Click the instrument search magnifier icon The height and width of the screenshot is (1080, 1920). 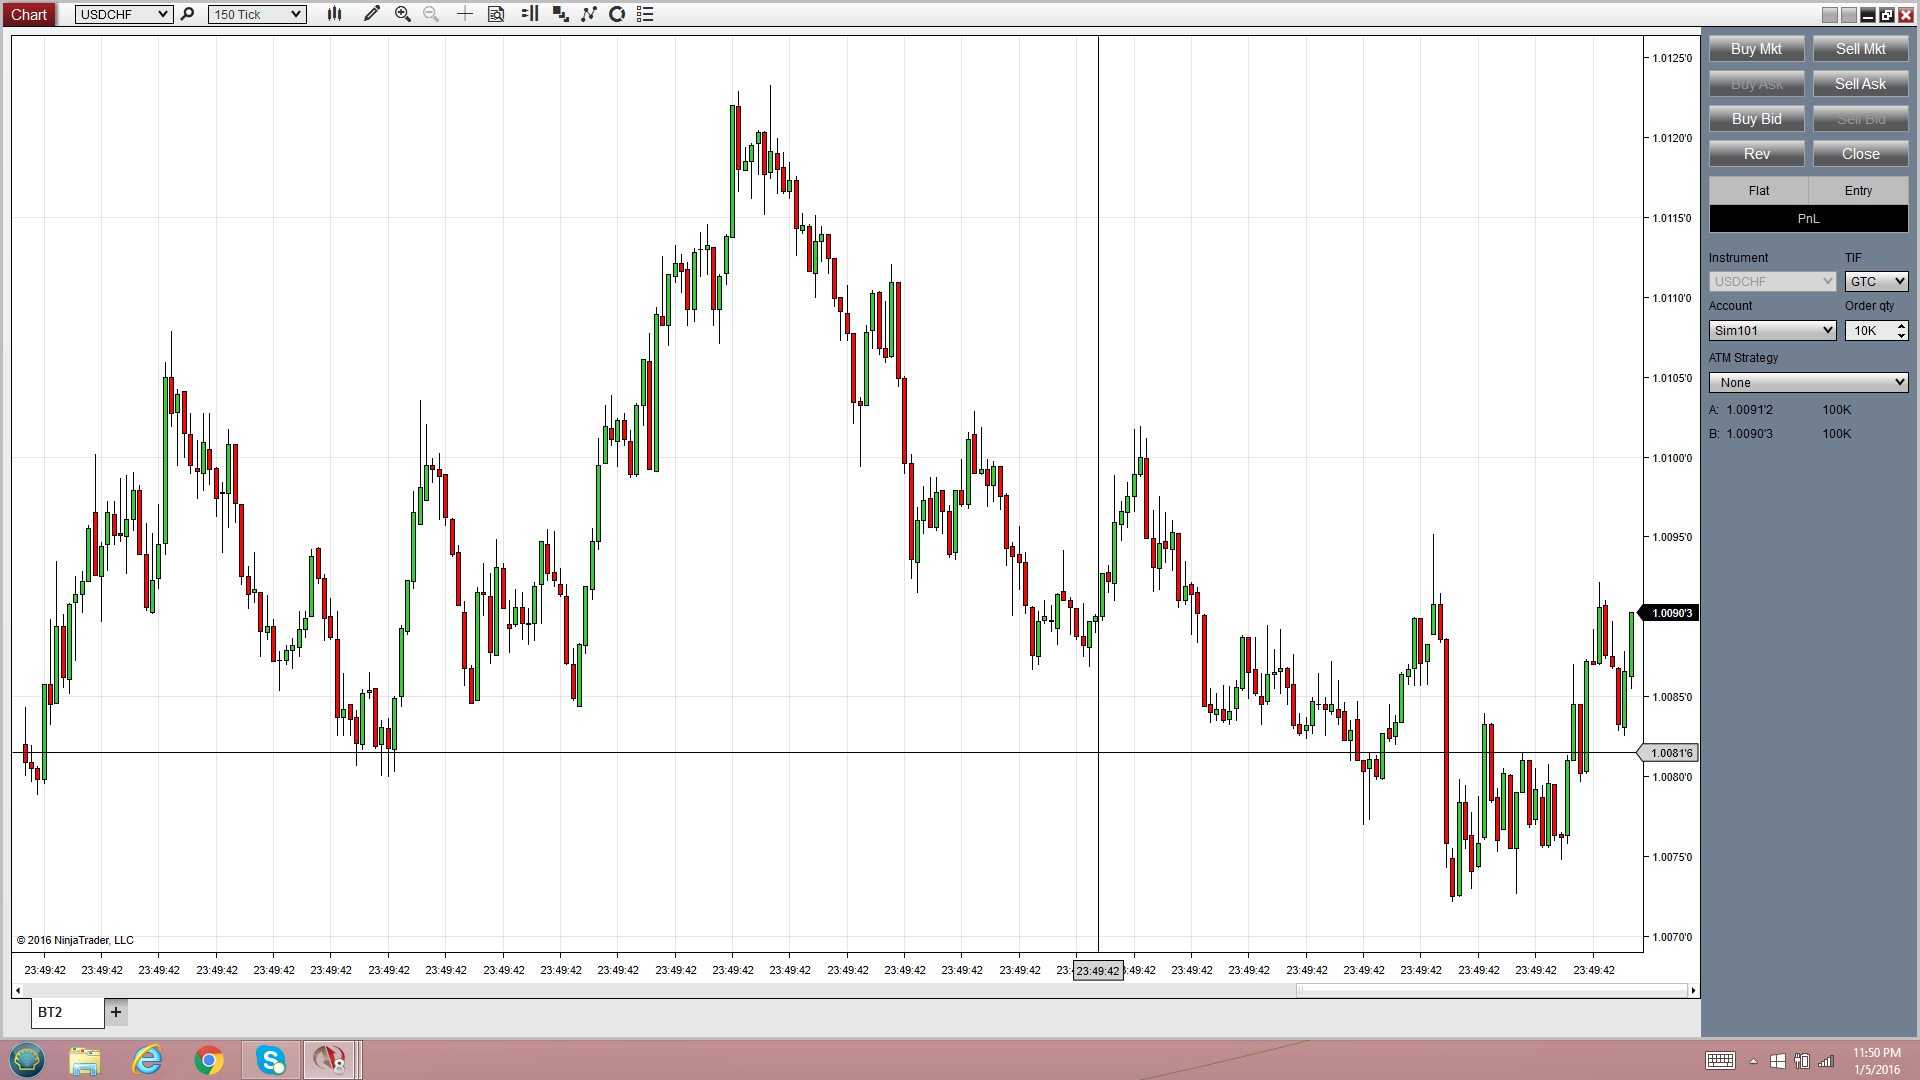pyautogui.click(x=187, y=14)
